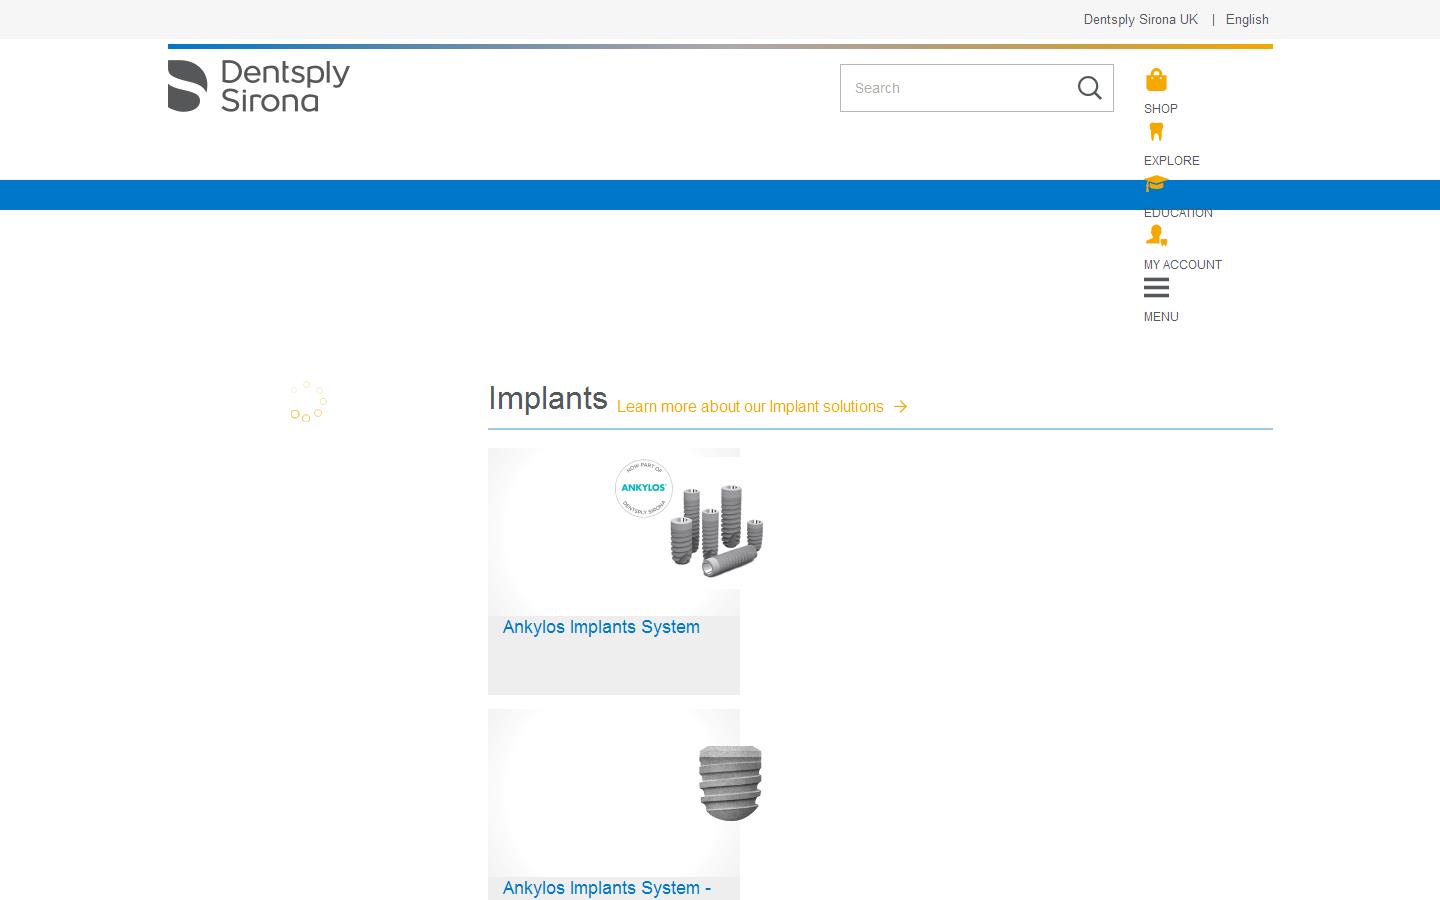Click the Dentsply Sirona logo
Image resolution: width=1440 pixels, height=900 pixels.
pyautogui.click(x=258, y=86)
